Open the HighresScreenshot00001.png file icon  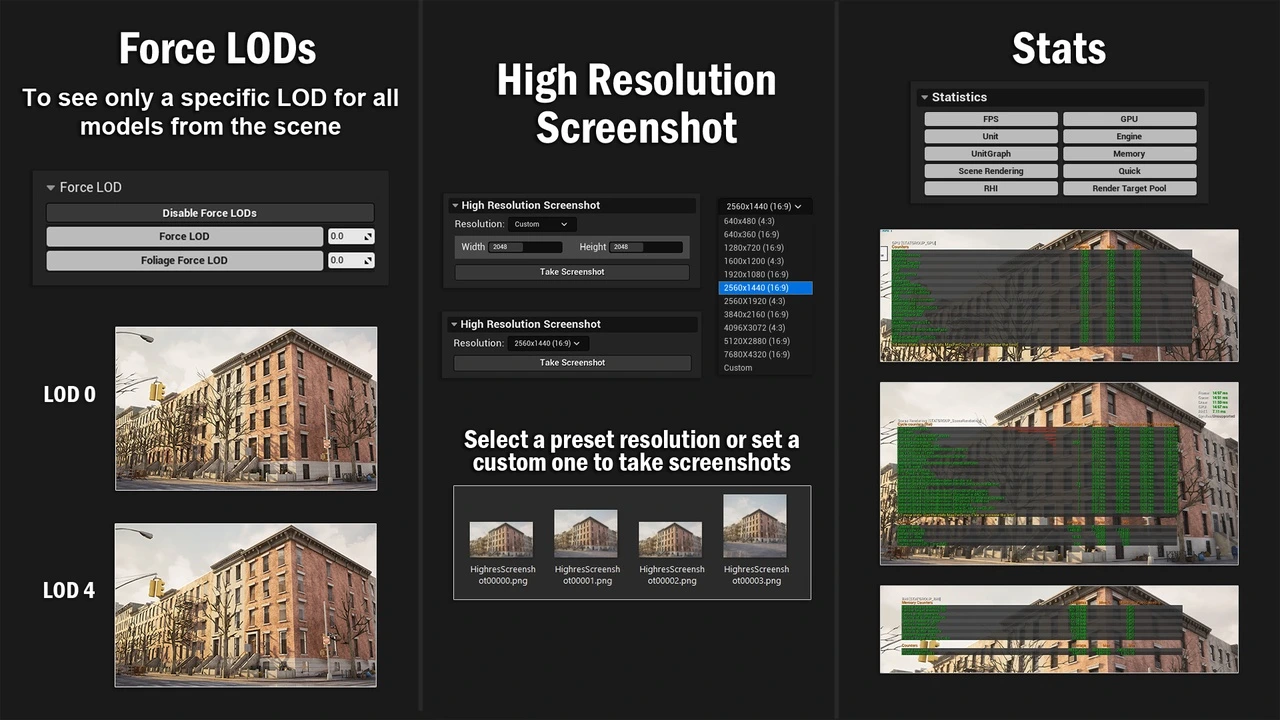click(x=586, y=533)
